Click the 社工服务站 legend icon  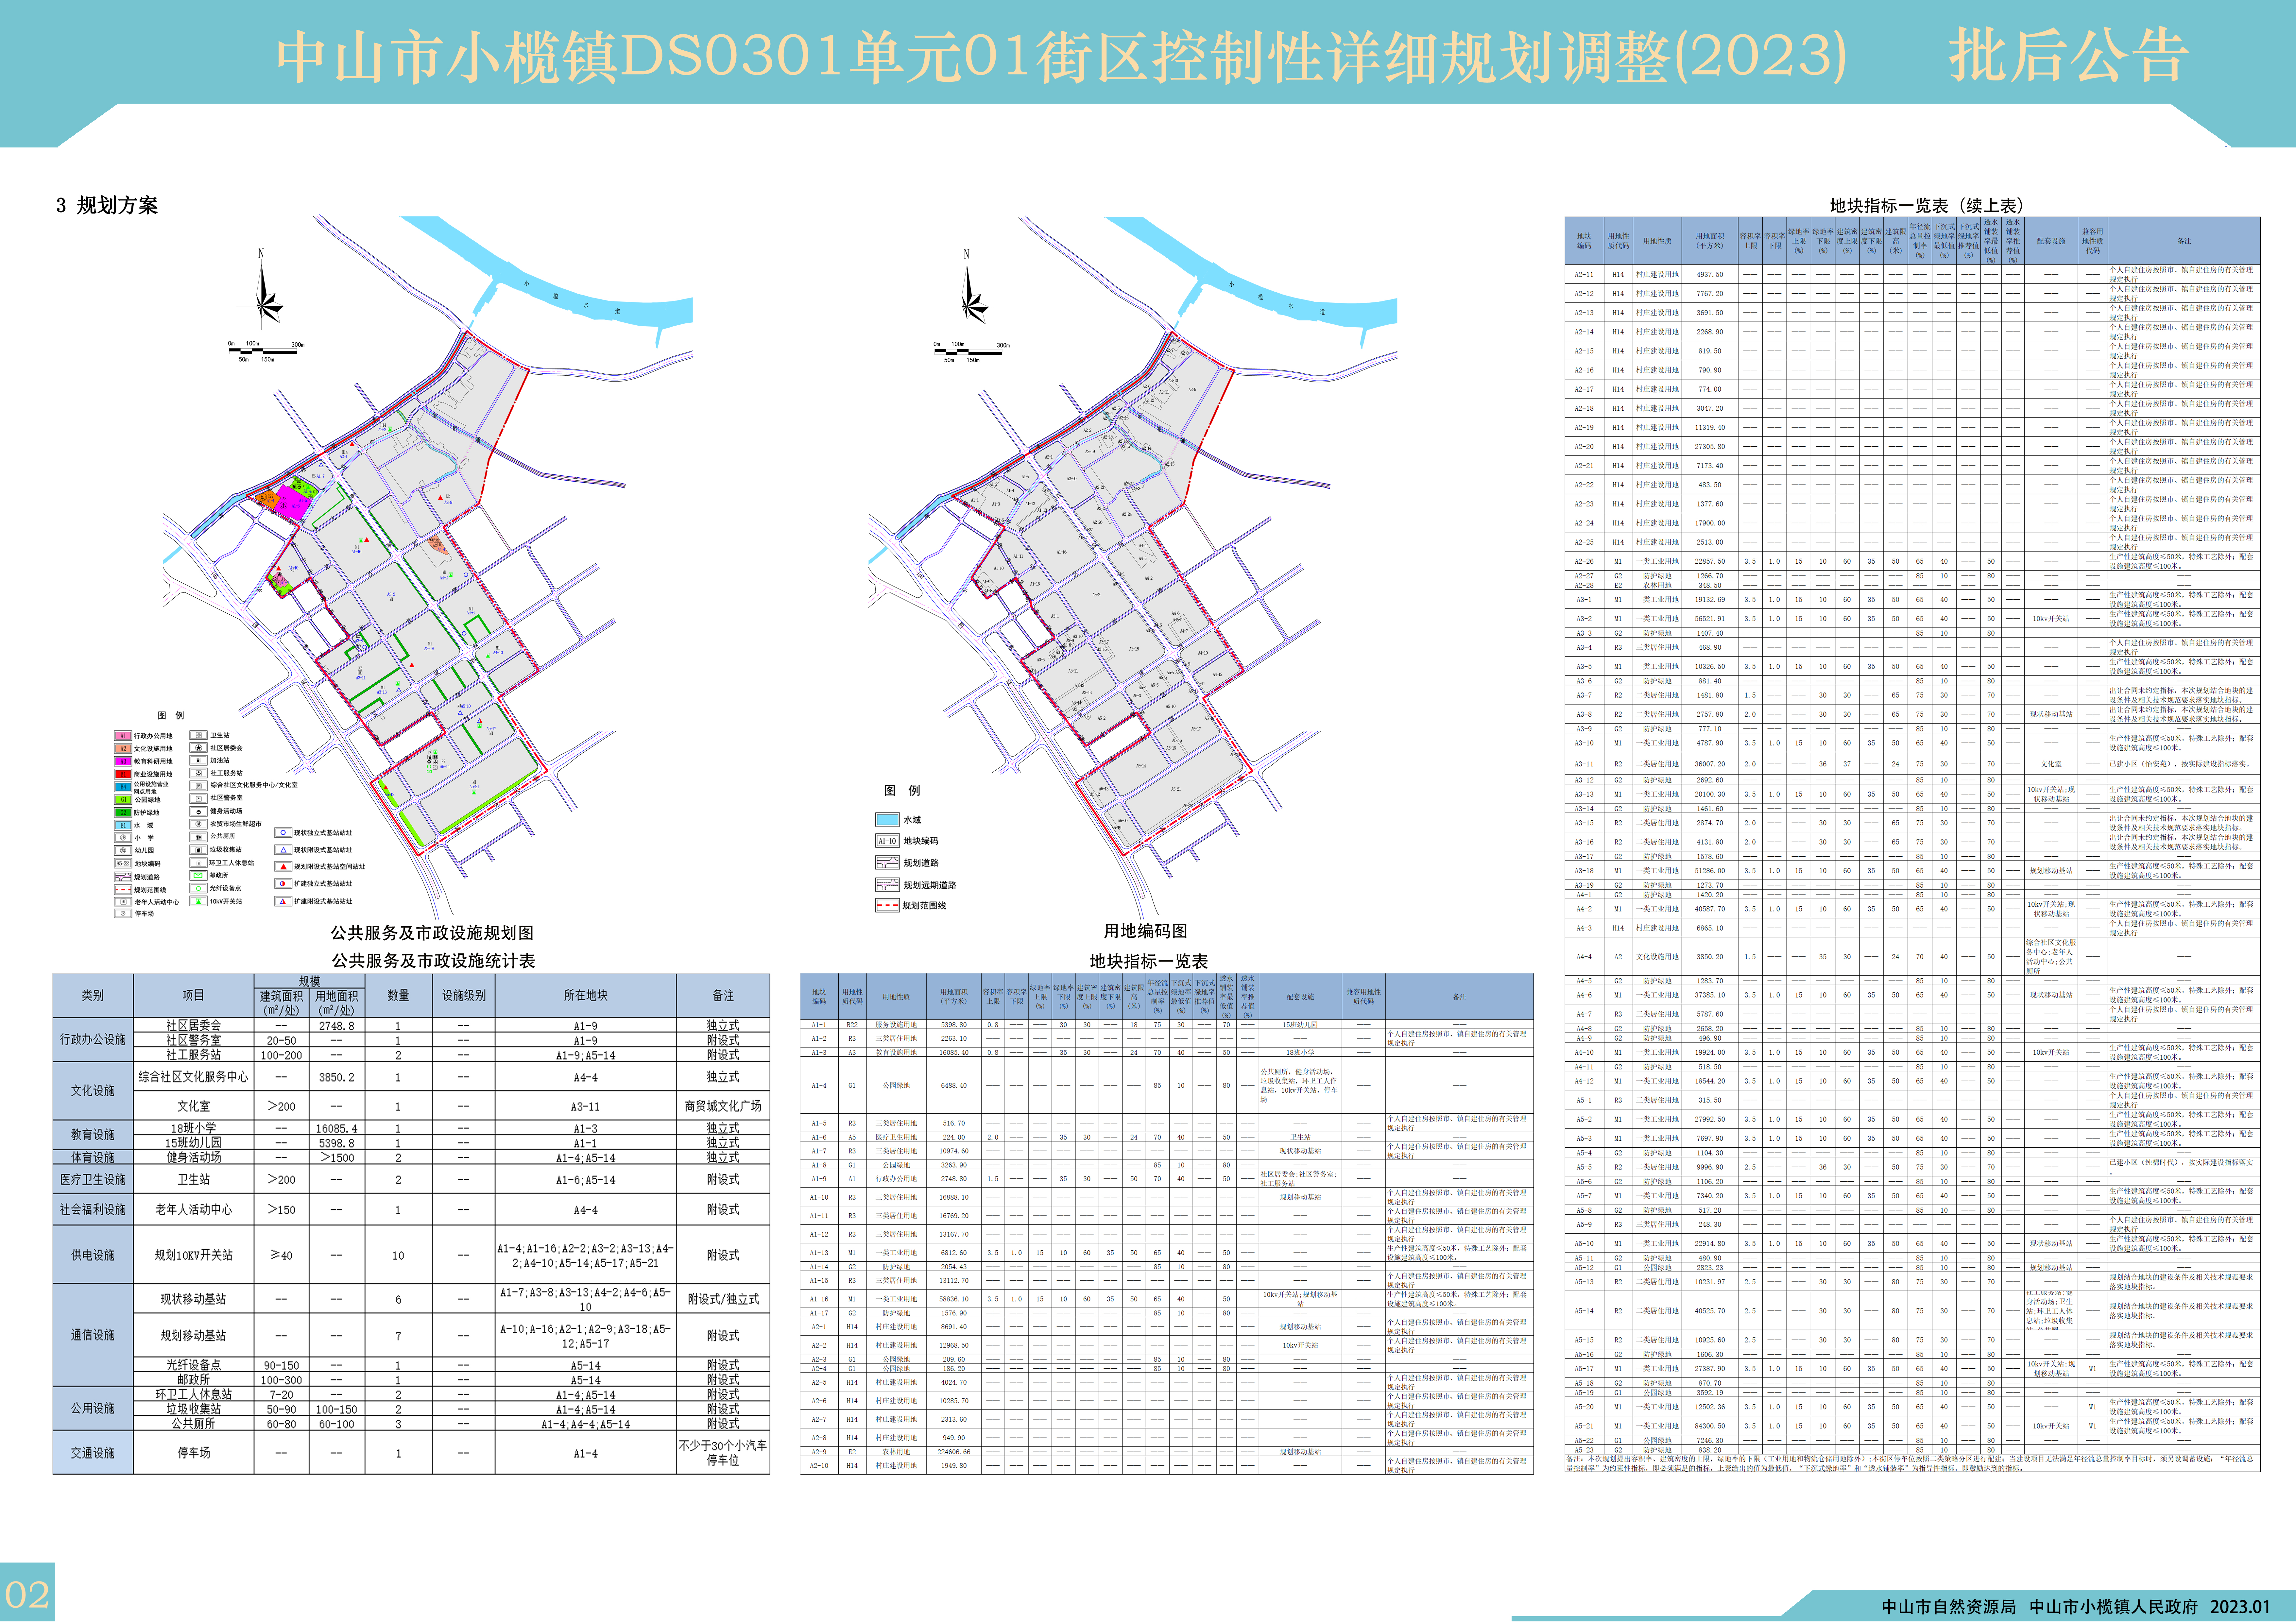click(199, 773)
